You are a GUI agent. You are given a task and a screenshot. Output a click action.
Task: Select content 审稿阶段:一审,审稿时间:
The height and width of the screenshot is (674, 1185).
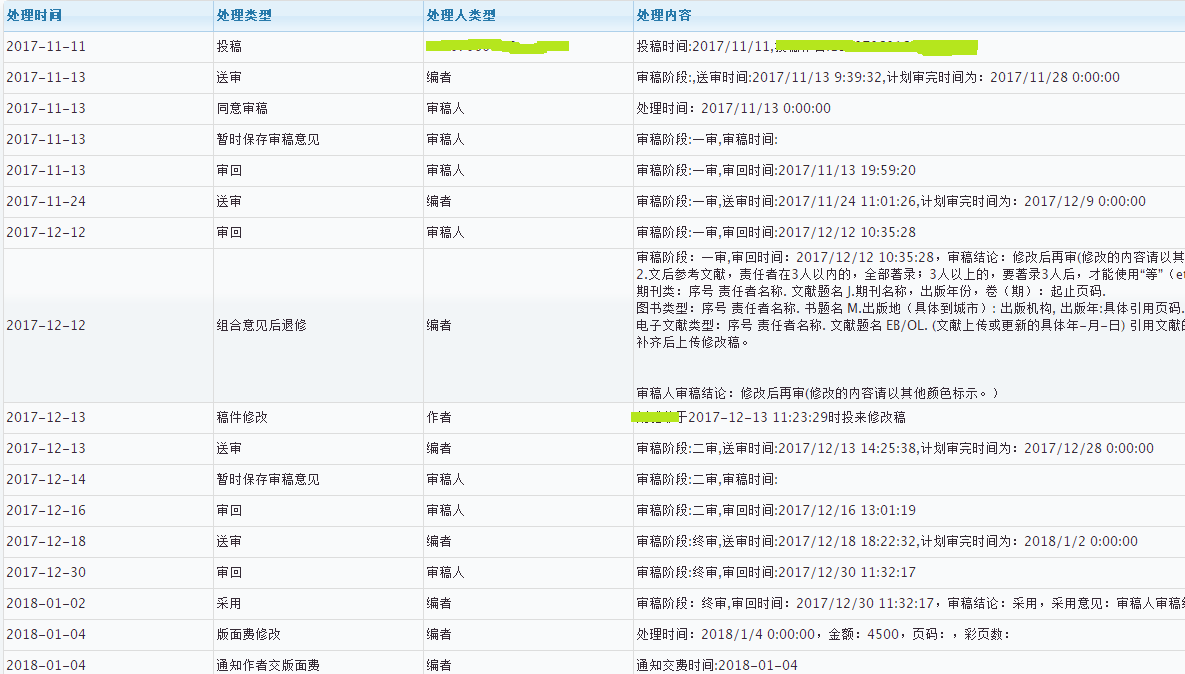pos(707,139)
